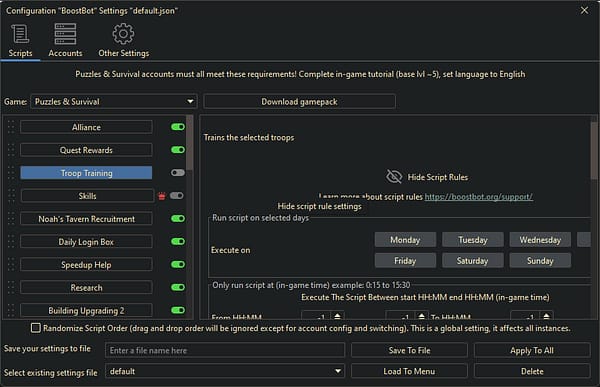The width and height of the screenshot is (600, 387).
Task: Close the Configuration window
Action: coord(584,10)
